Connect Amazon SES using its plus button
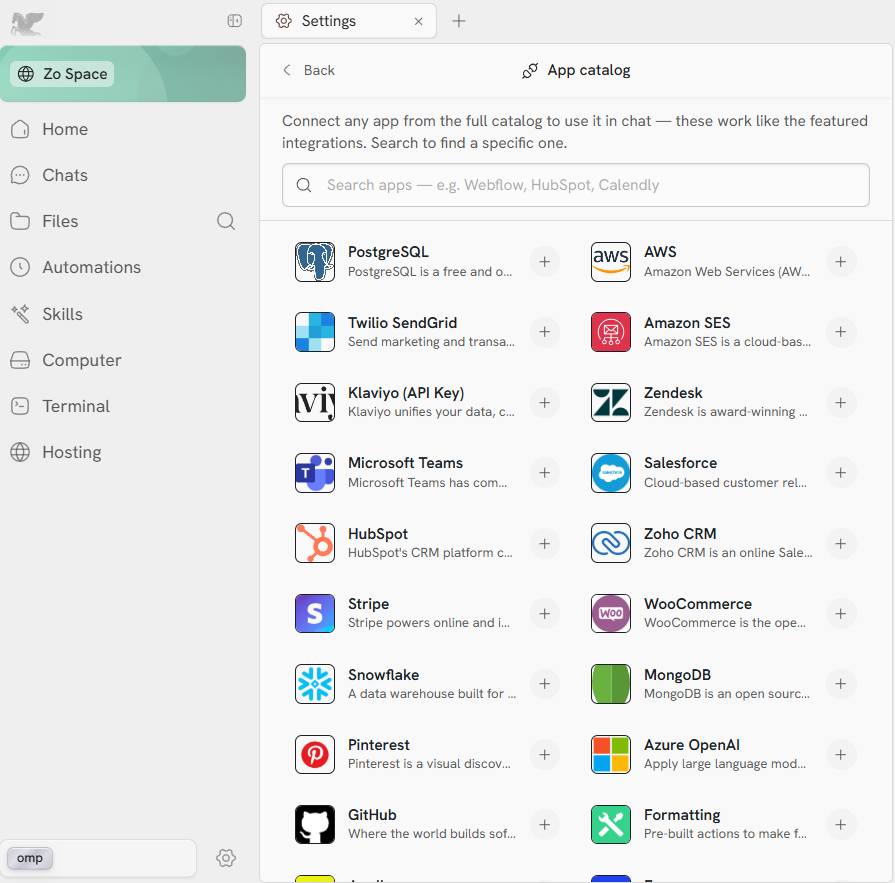 click(841, 332)
